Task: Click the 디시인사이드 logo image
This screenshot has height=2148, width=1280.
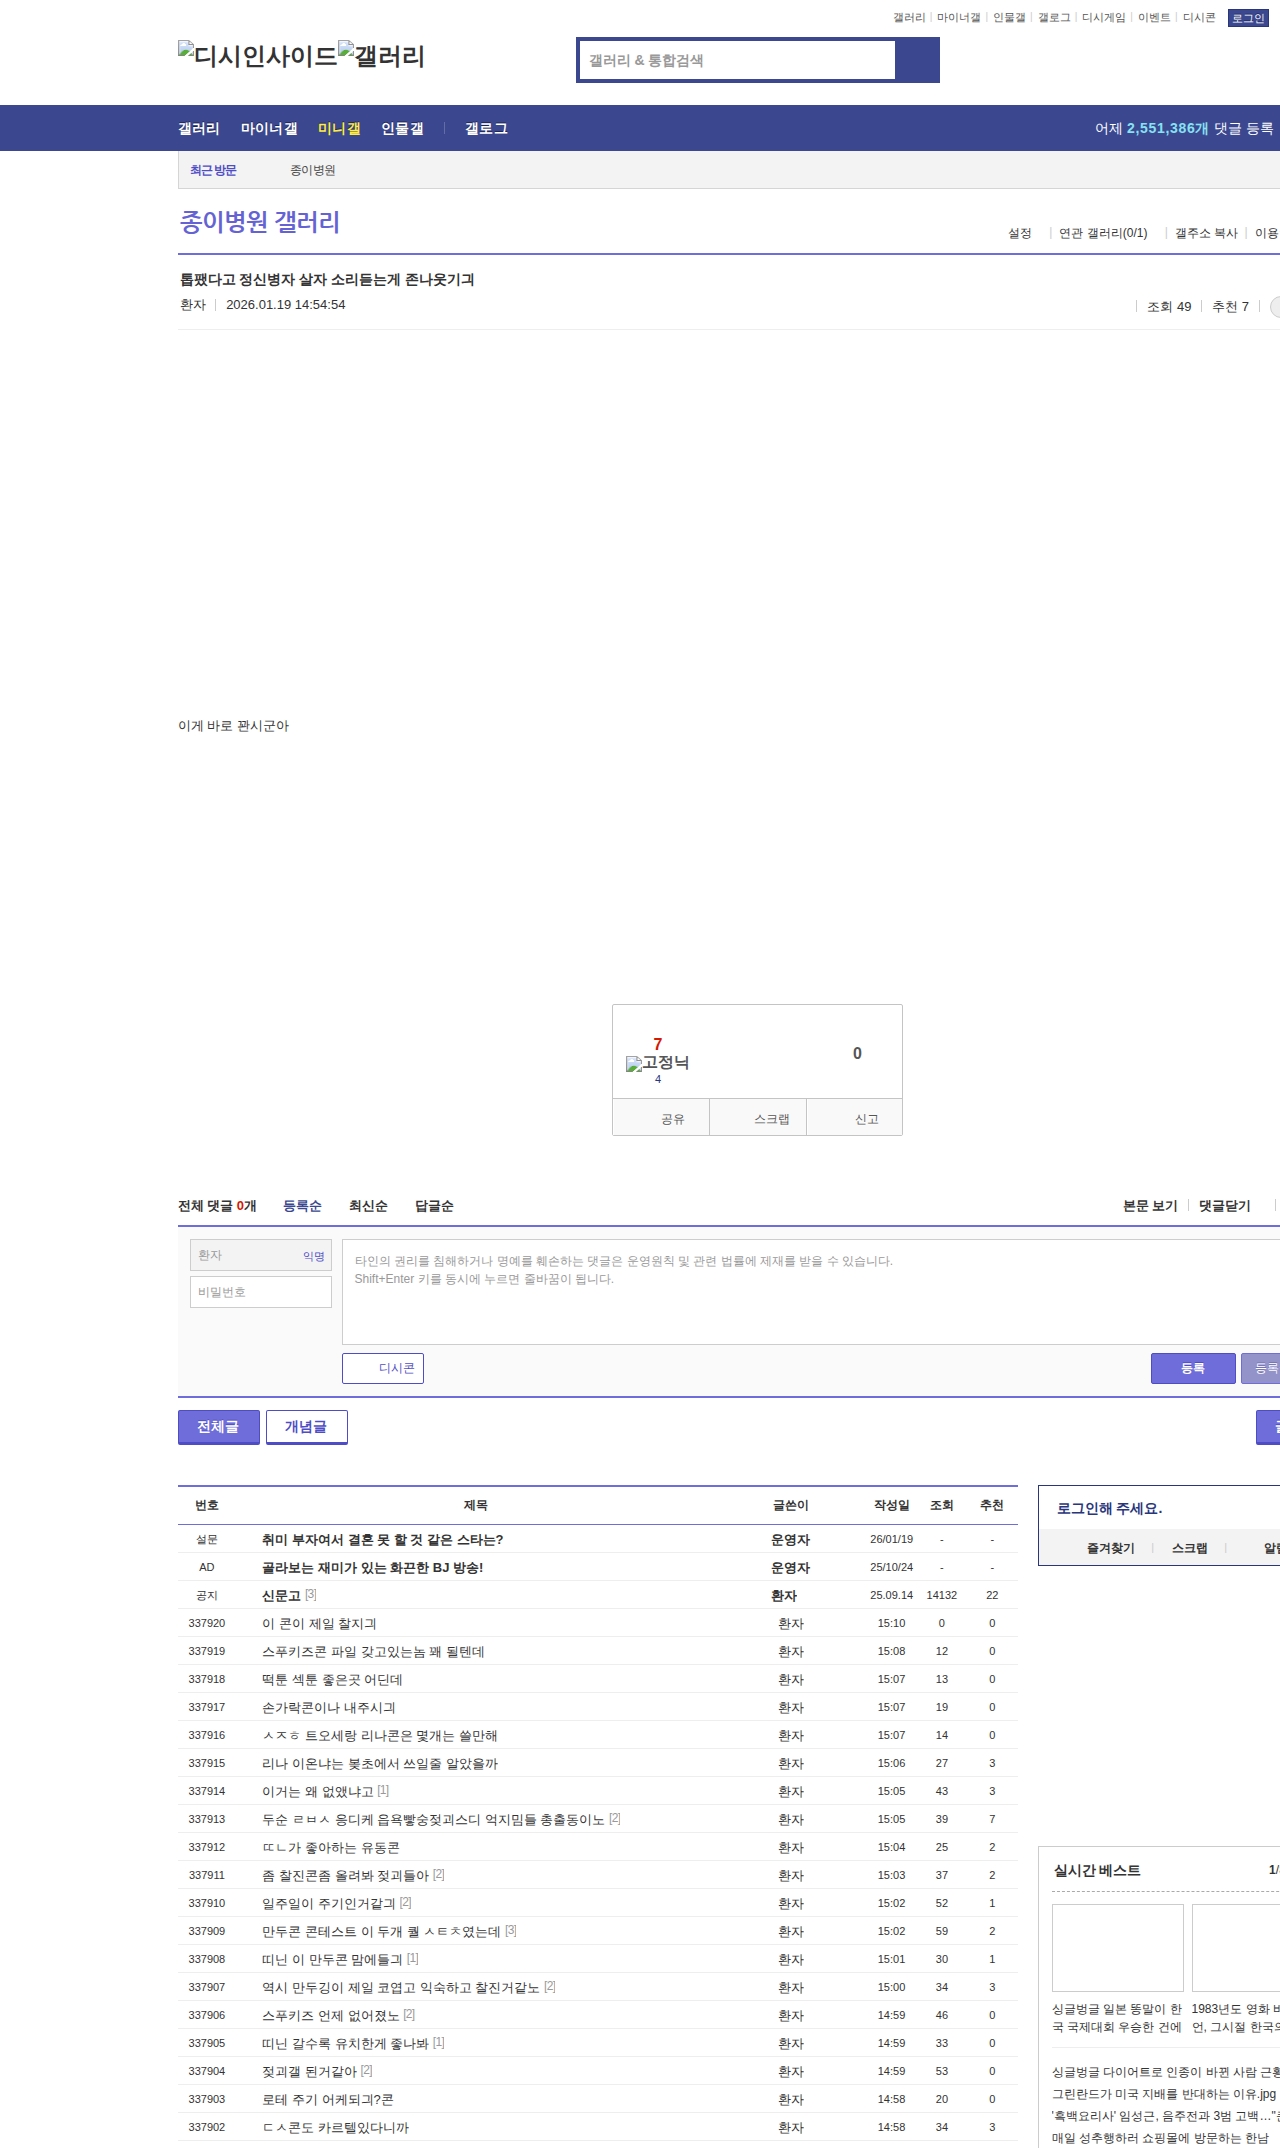Action: [257, 56]
